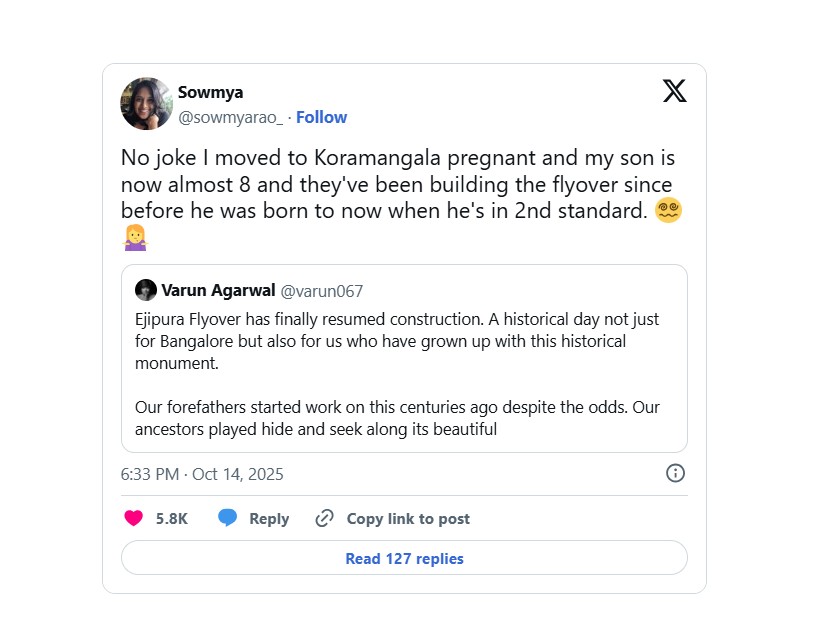824x642 pixels.
Task: Click the shrugging person emoji
Action: pyautogui.click(x=134, y=238)
